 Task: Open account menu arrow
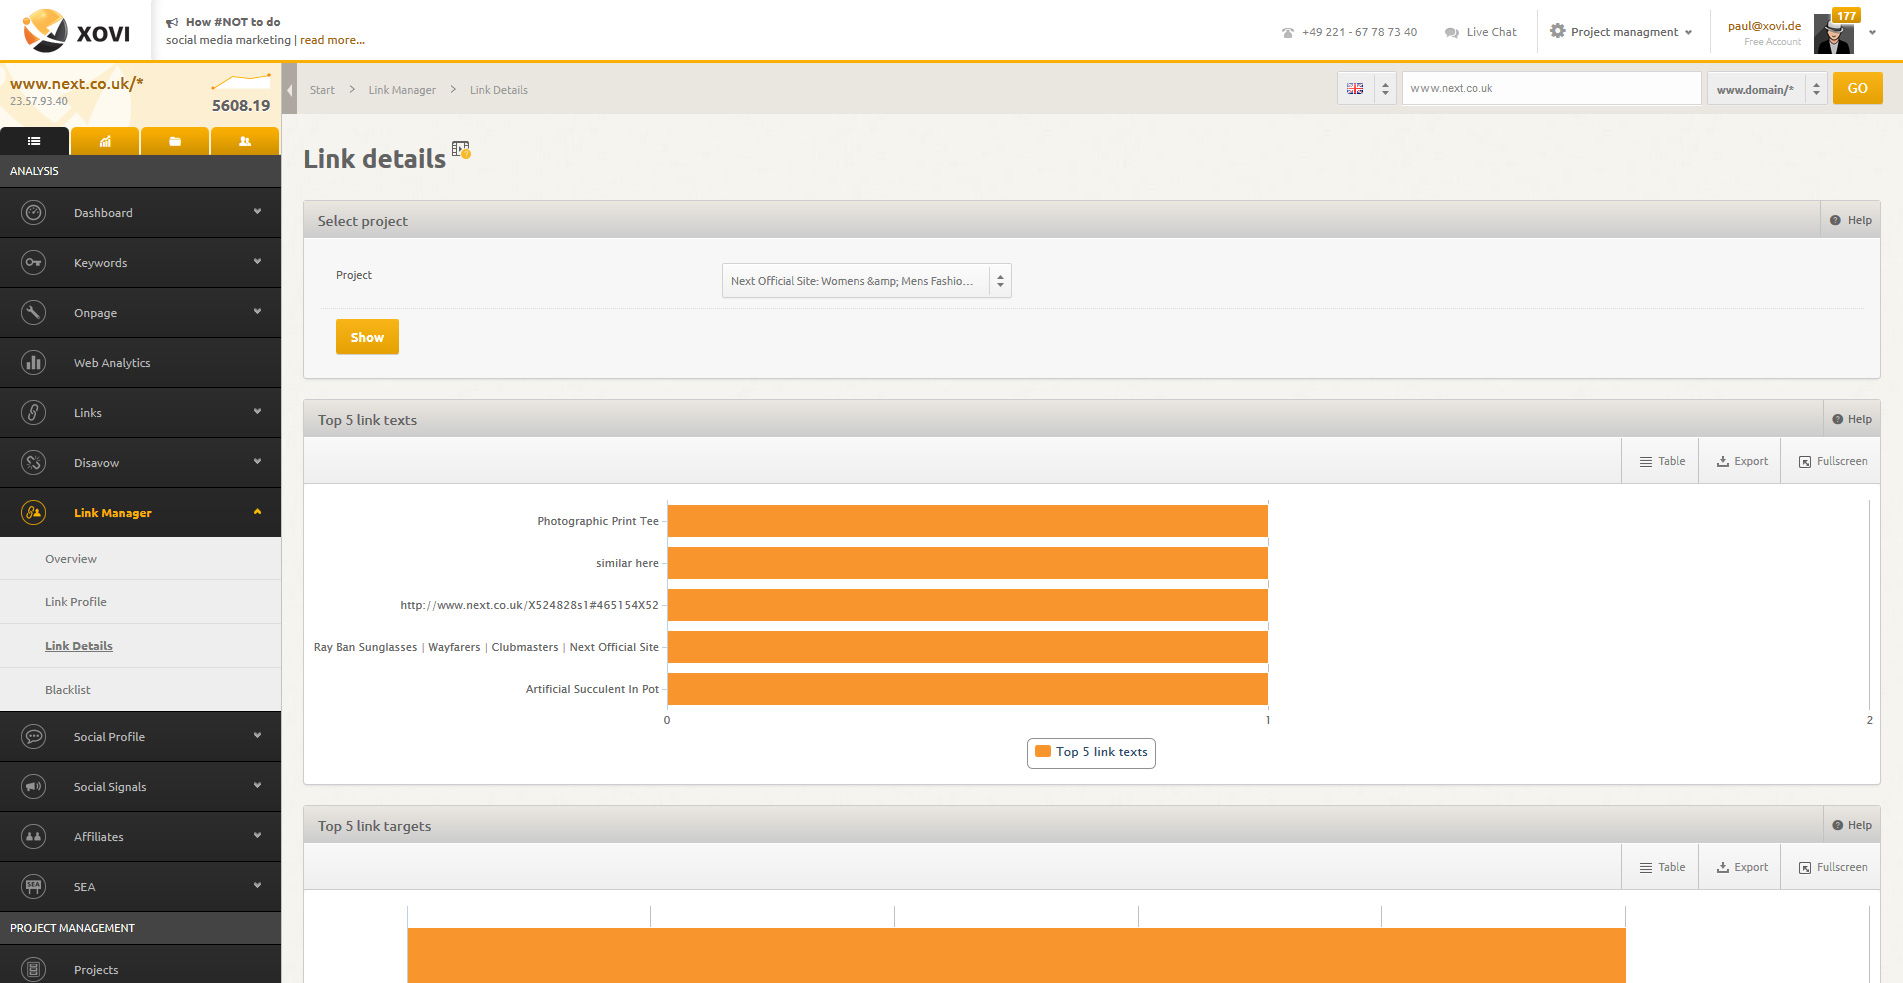pos(1872,32)
